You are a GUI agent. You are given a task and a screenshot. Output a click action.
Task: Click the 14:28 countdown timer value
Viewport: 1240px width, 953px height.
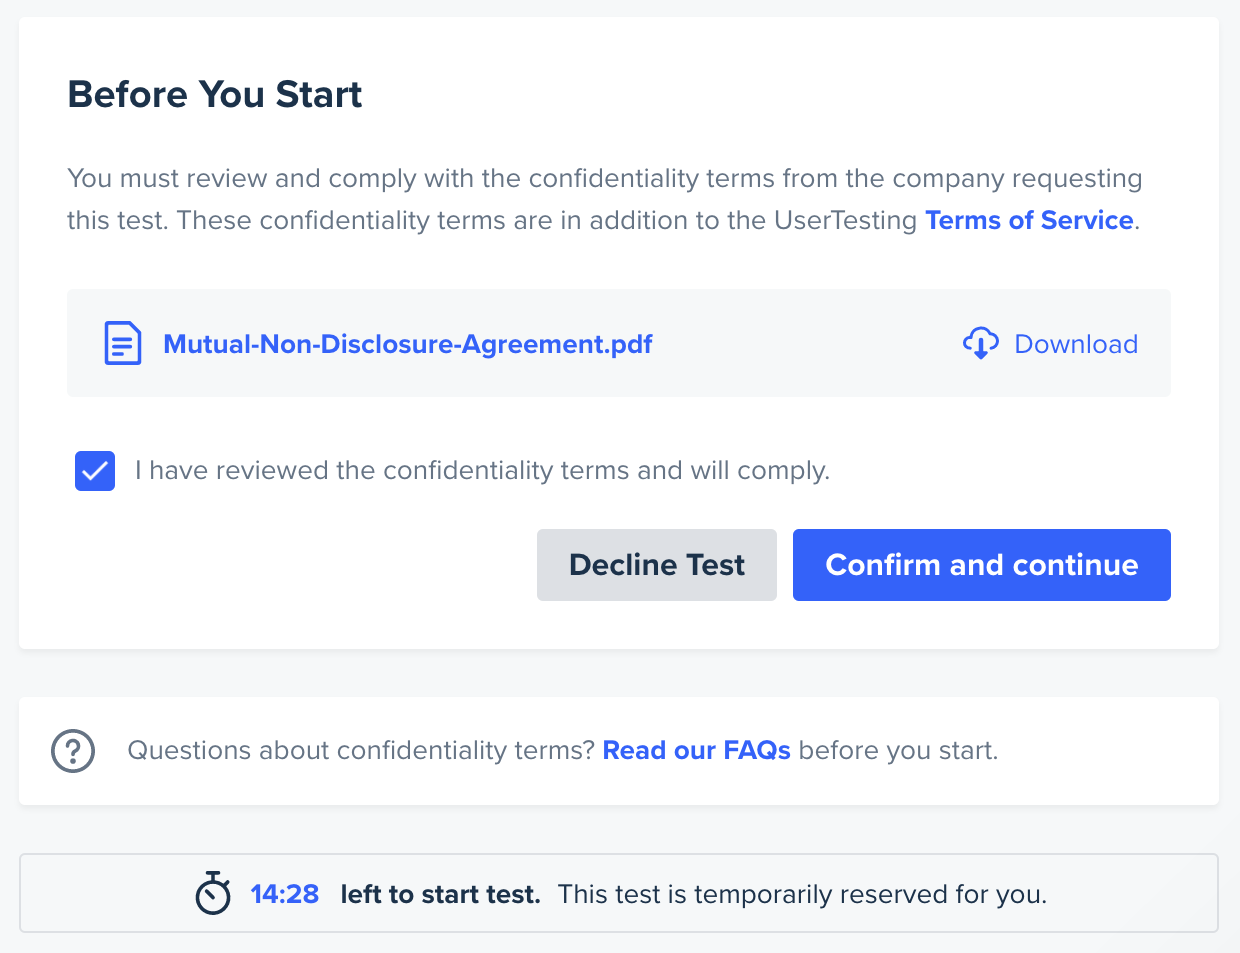[x=285, y=894]
